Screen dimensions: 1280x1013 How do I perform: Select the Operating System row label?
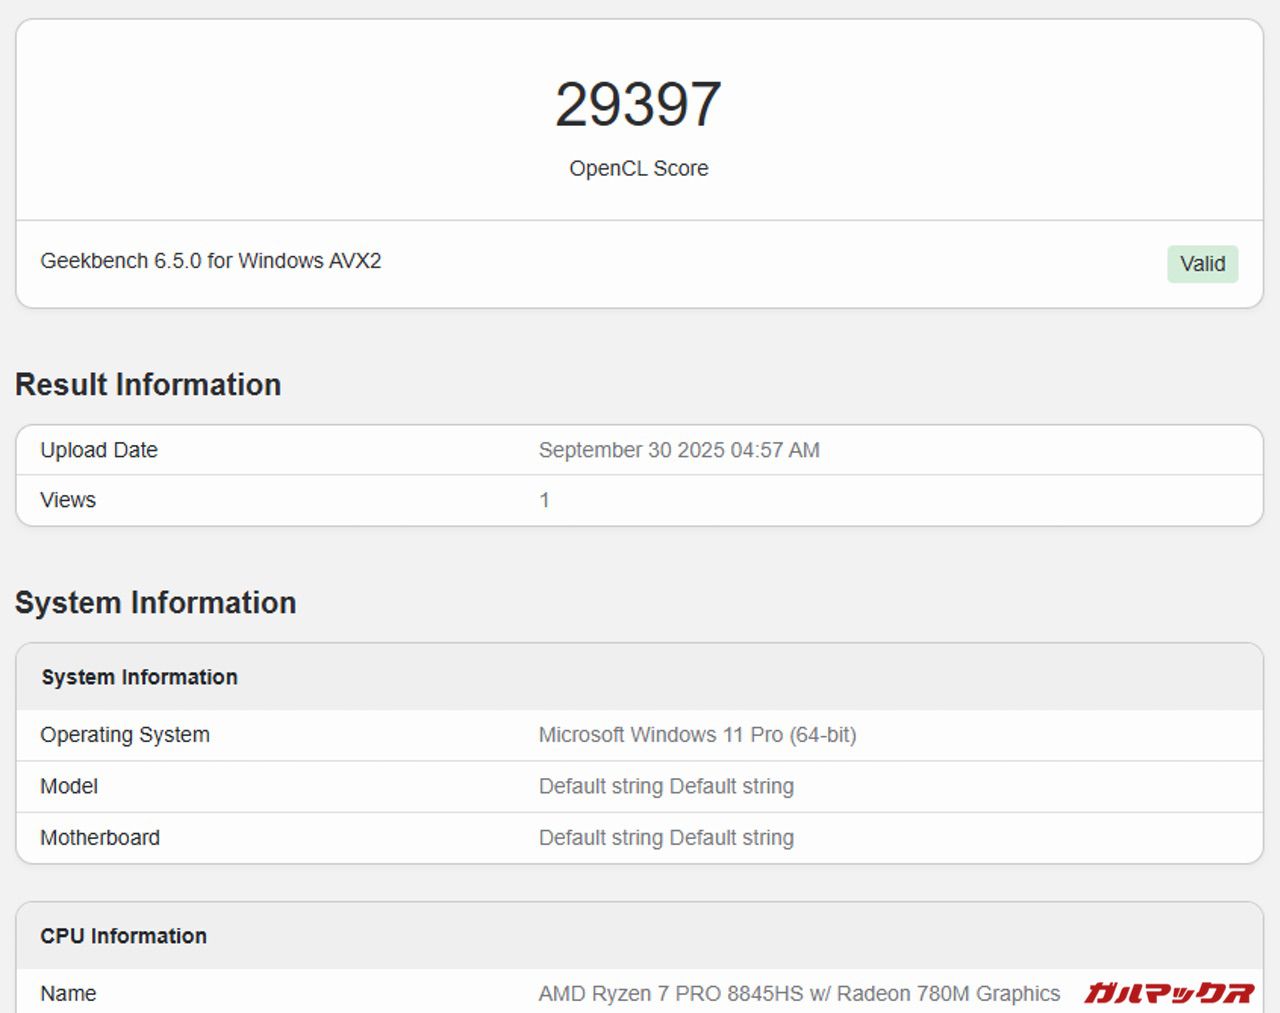125,735
